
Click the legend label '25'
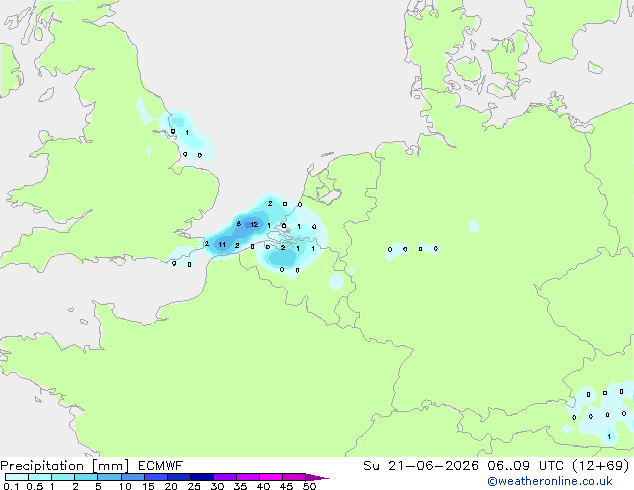click(x=194, y=486)
